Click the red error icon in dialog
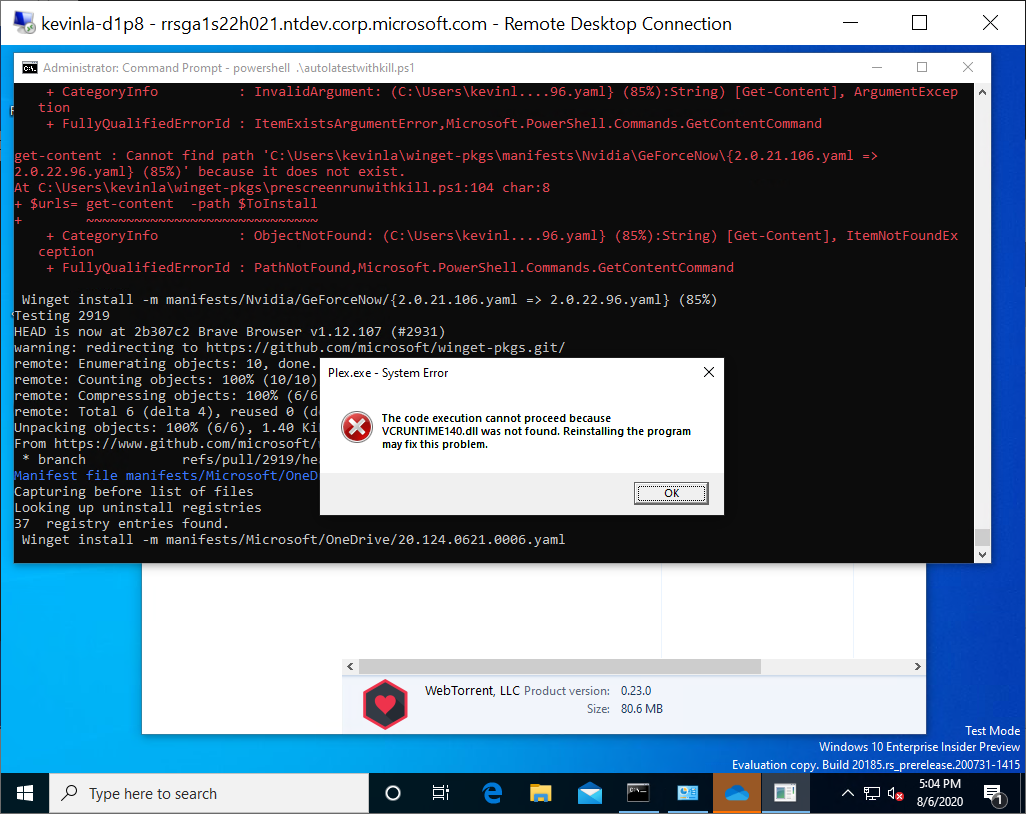Image resolution: width=1026 pixels, height=814 pixels. (x=357, y=428)
